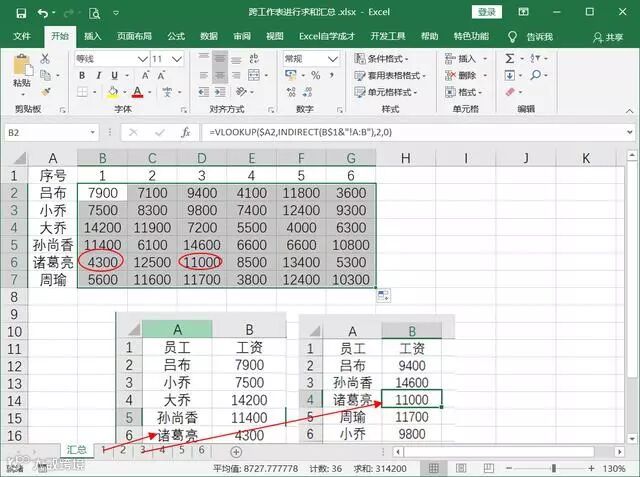Open Tell Me search lightbulb

click(512, 37)
